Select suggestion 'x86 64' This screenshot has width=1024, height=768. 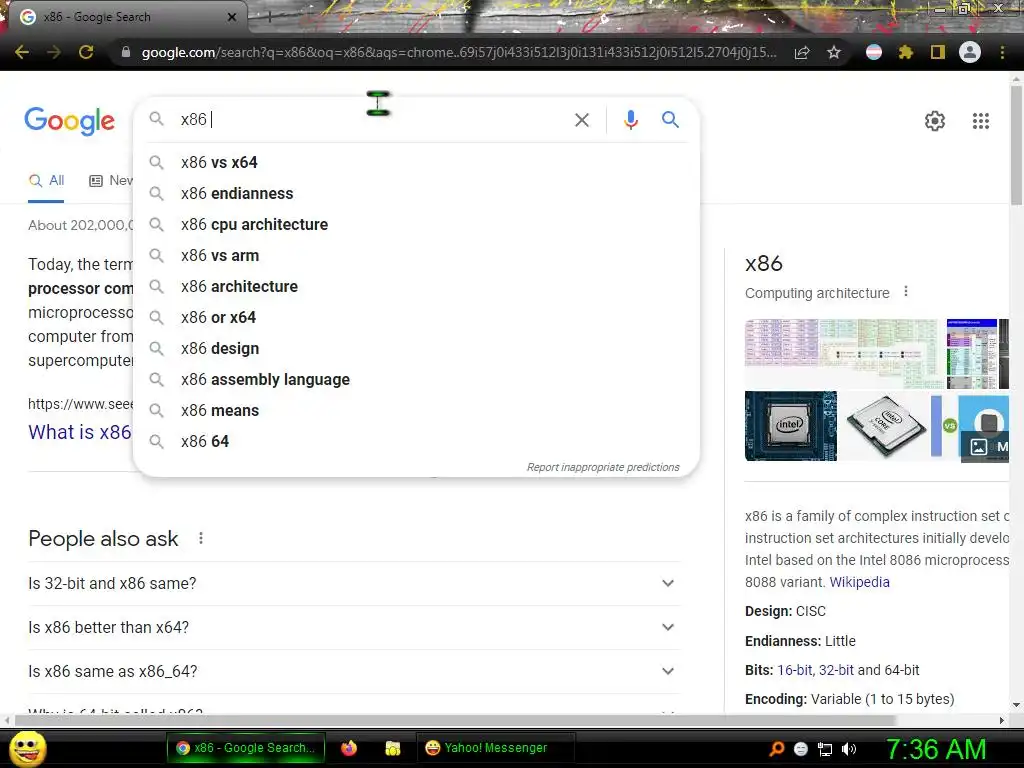[x=416, y=441]
